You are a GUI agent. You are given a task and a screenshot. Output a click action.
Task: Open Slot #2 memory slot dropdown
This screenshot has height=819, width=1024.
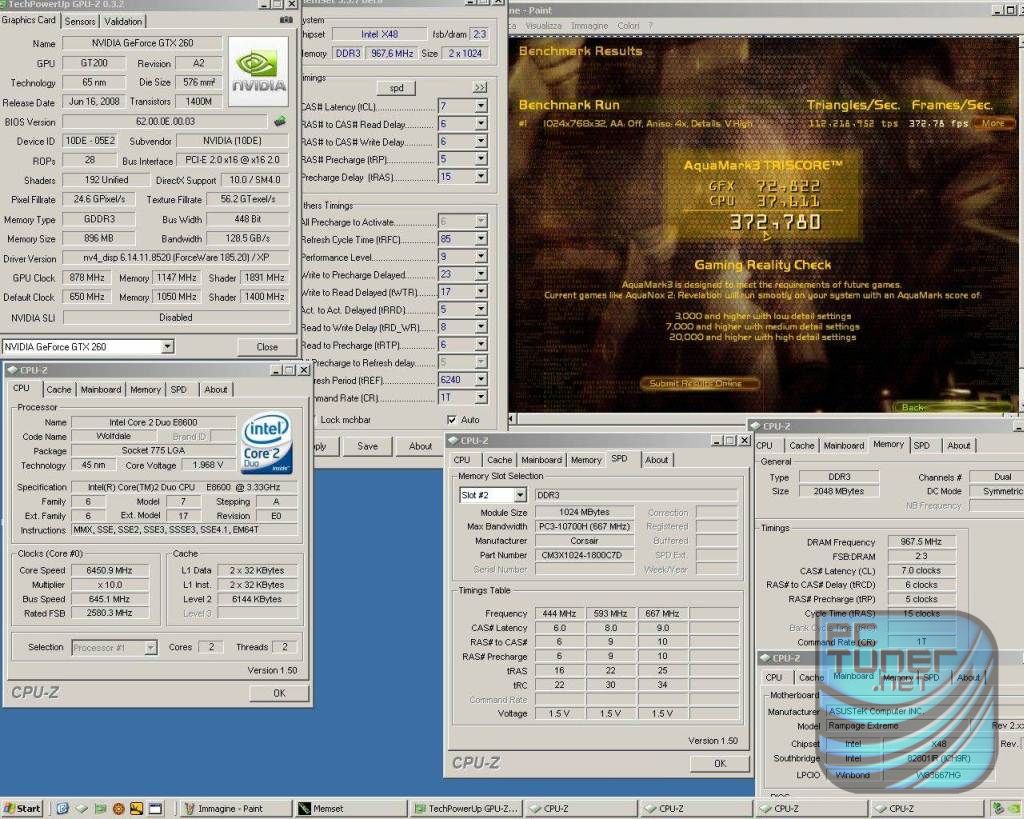pos(520,495)
